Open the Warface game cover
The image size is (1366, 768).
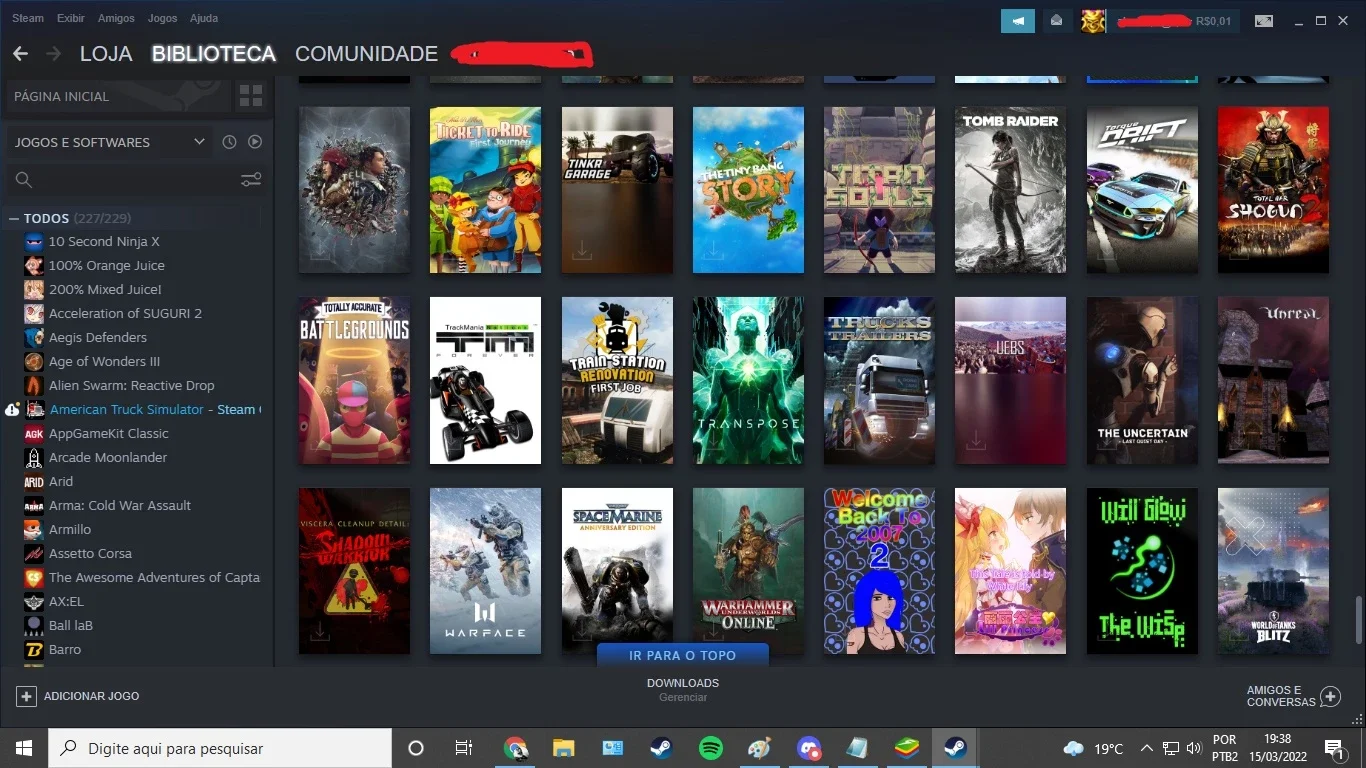click(x=485, y=571)
